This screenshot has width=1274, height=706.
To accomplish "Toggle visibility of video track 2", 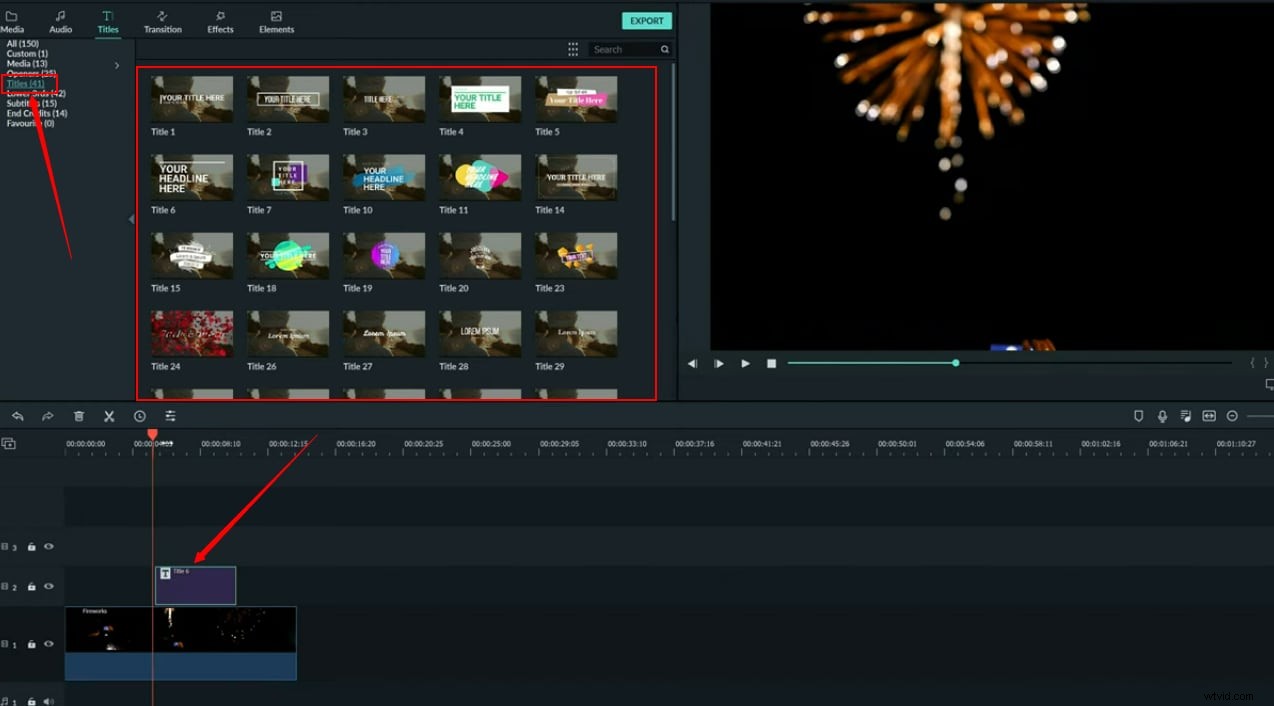I will (x=47, y=586).
